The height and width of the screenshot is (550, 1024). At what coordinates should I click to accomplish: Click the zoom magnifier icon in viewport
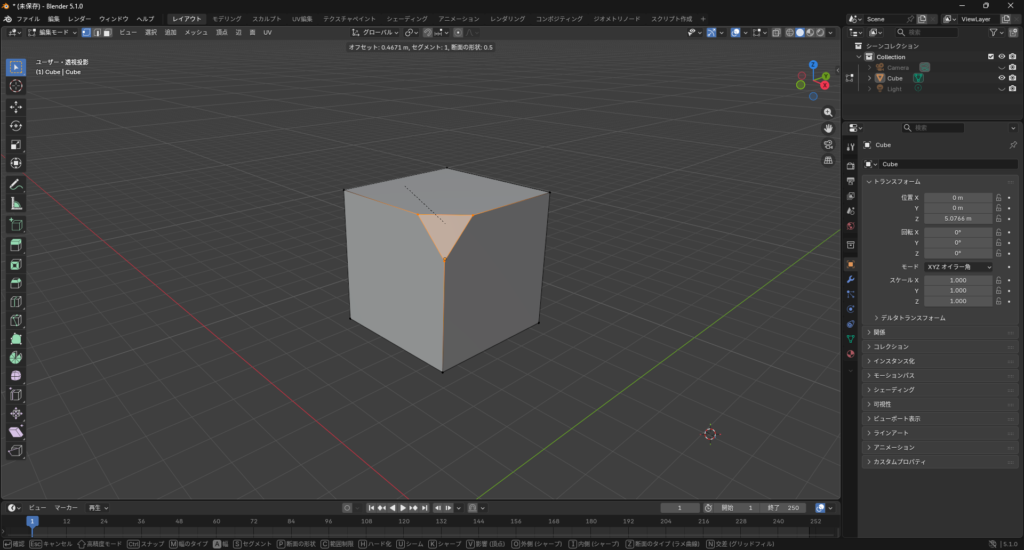pyautogui.click(x=828, y=112)
